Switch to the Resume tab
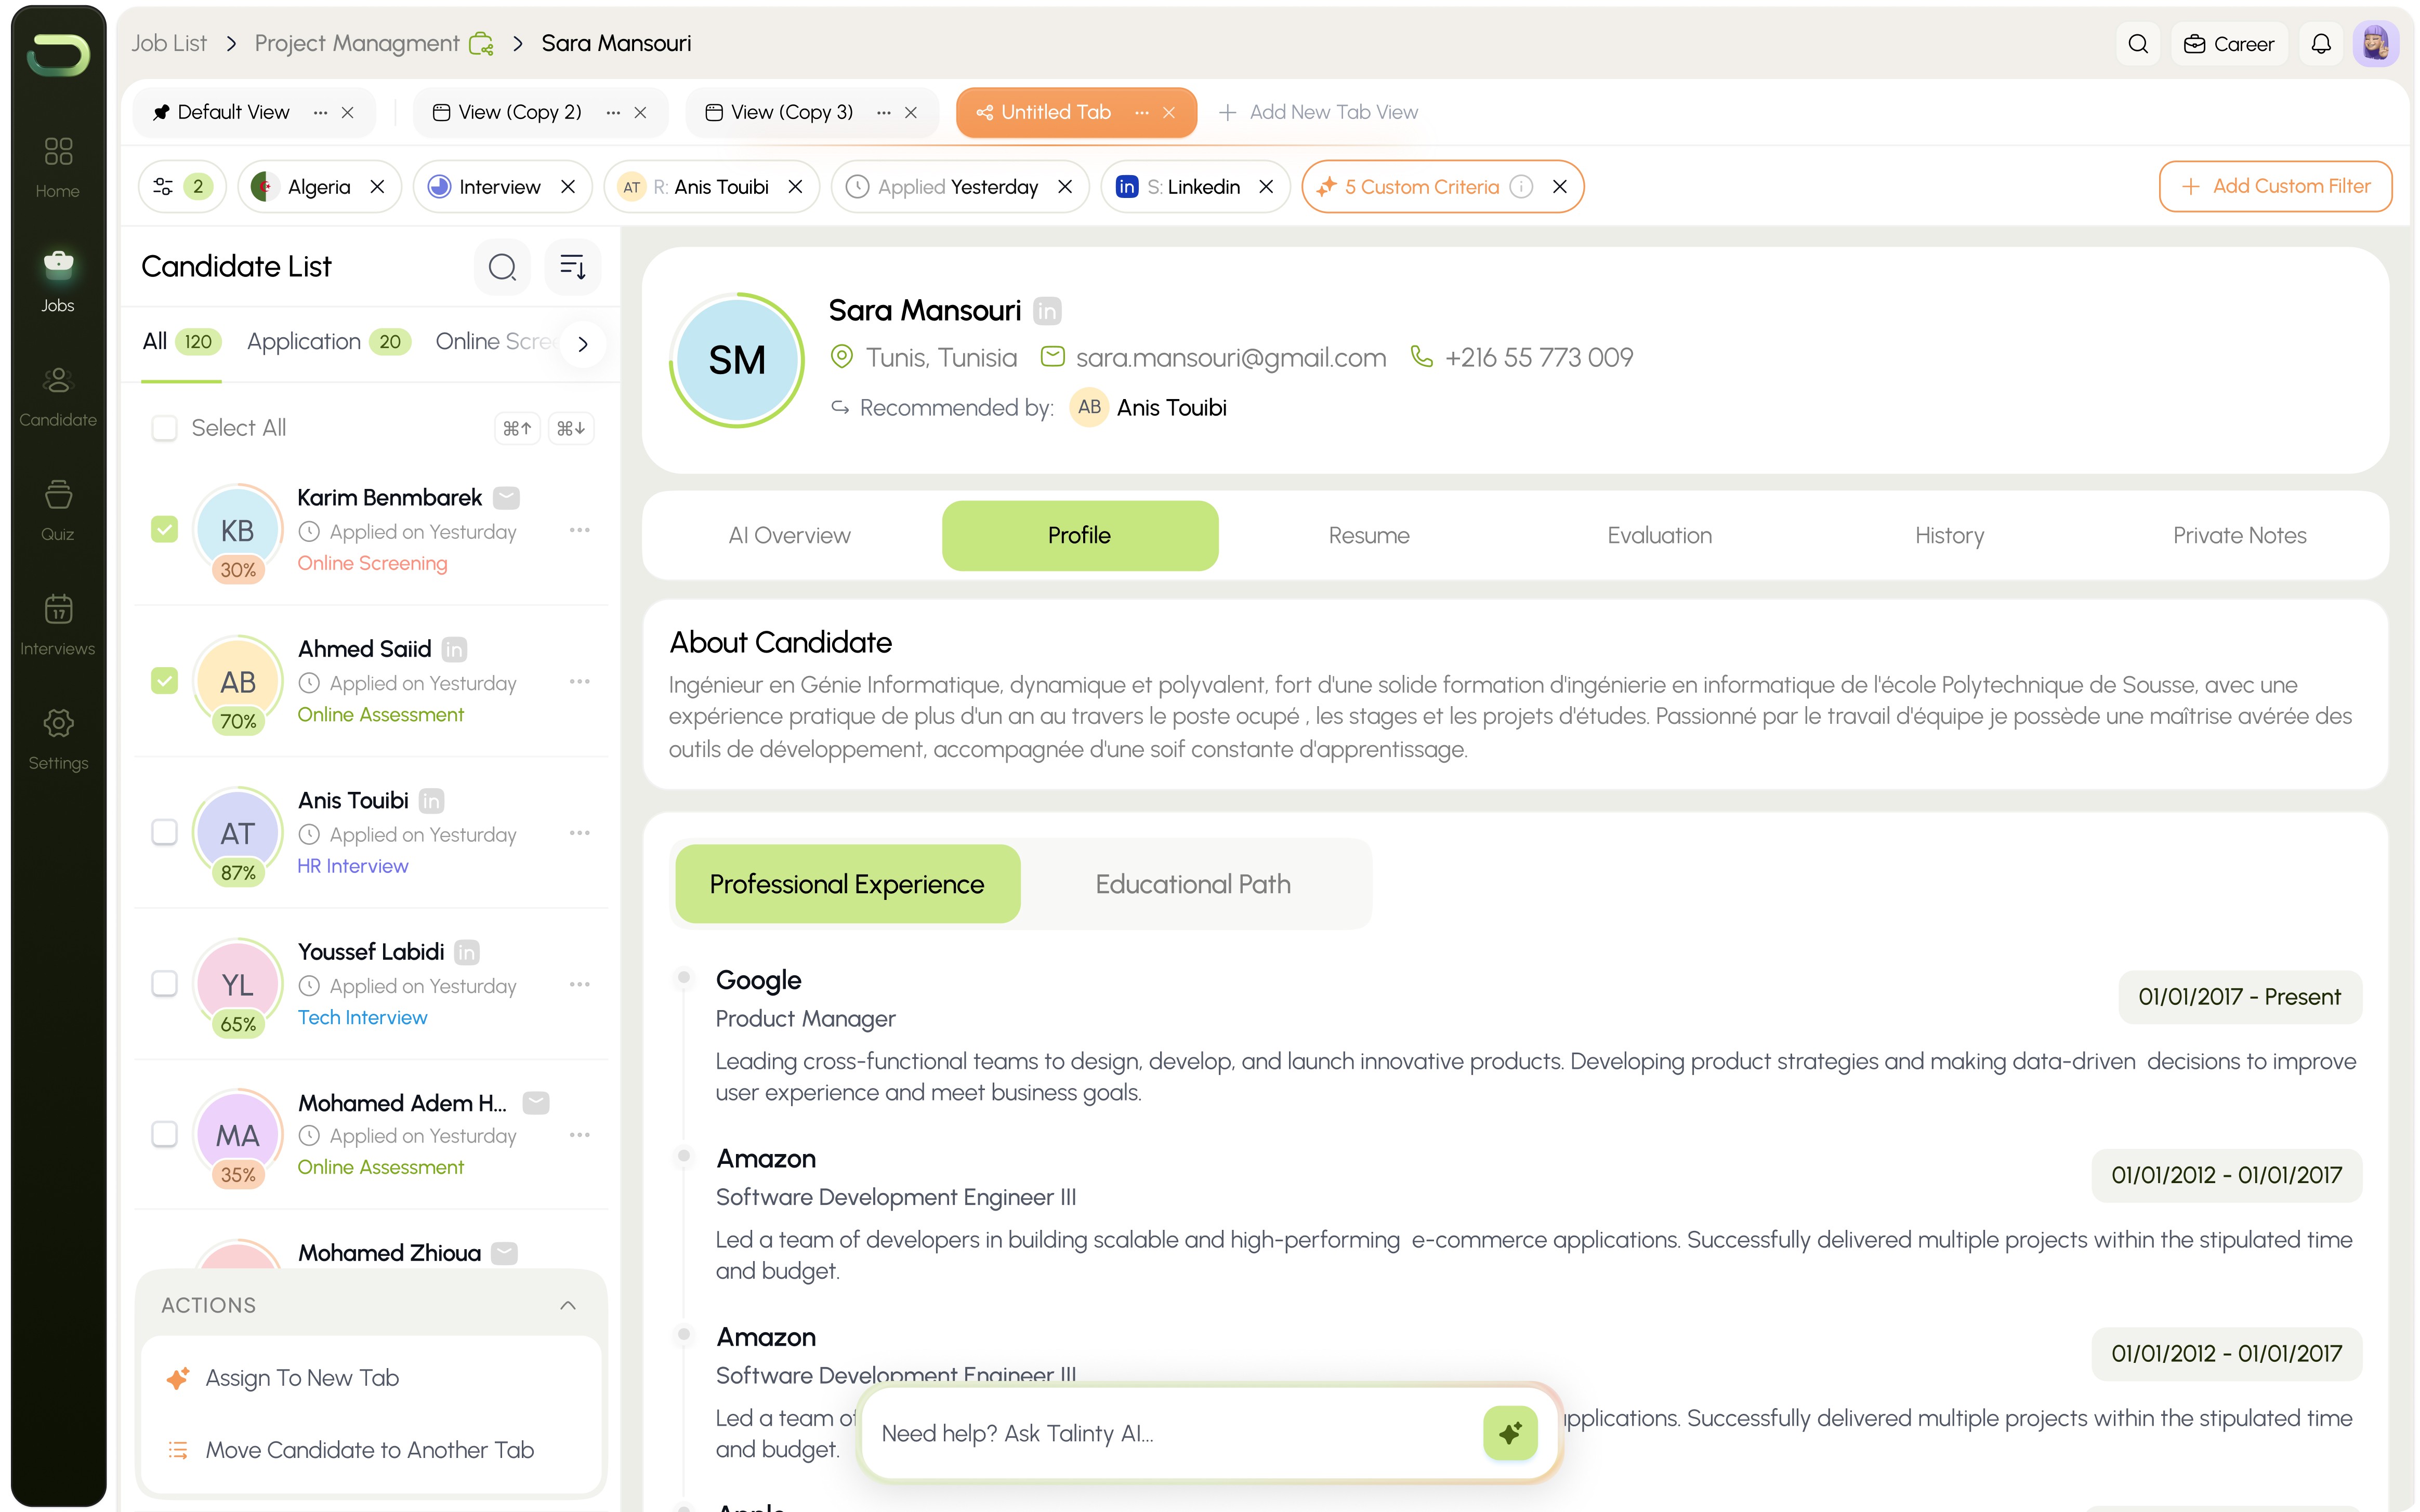 [1368, 535]
